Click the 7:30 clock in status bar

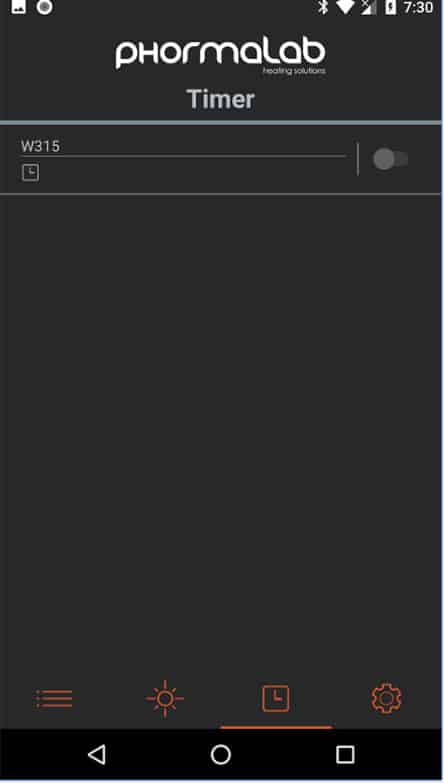click(418, 7)
